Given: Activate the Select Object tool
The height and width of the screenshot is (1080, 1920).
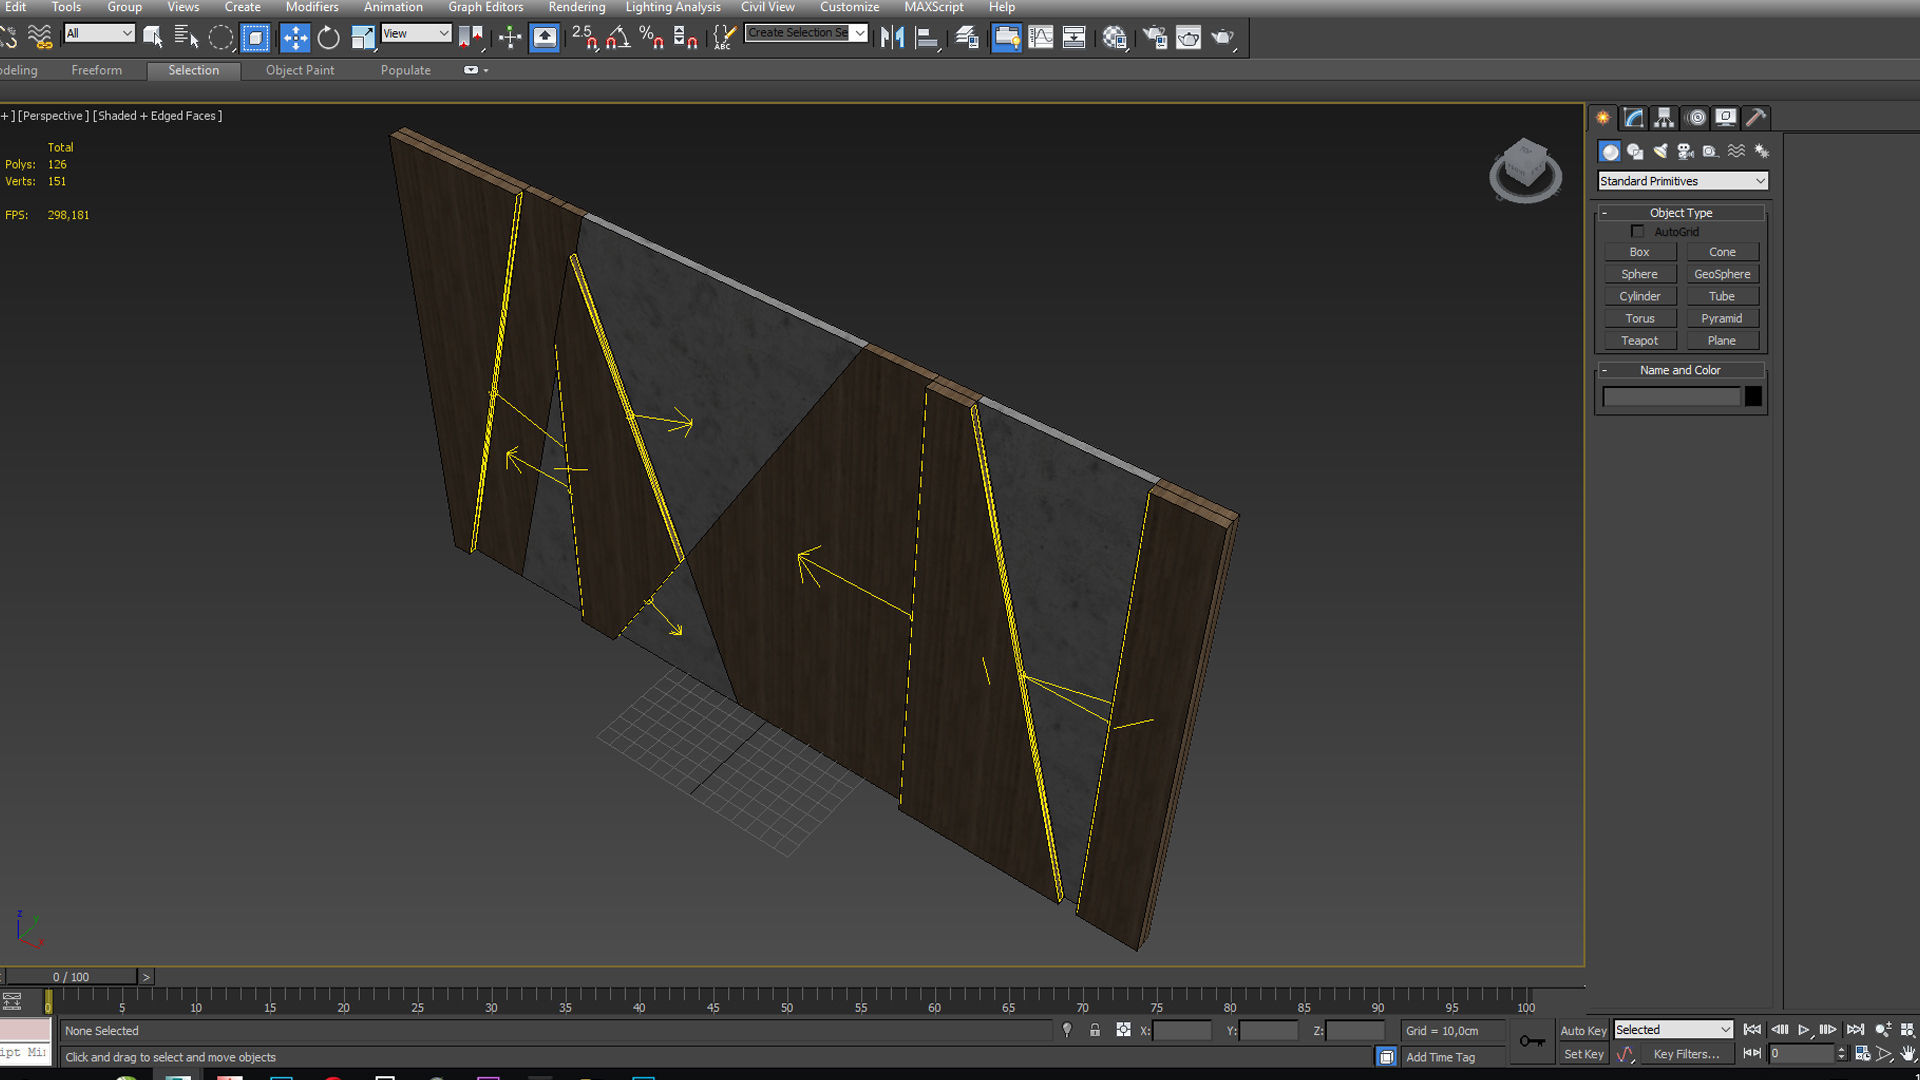Looking at the screenshot, I should 153,38.
